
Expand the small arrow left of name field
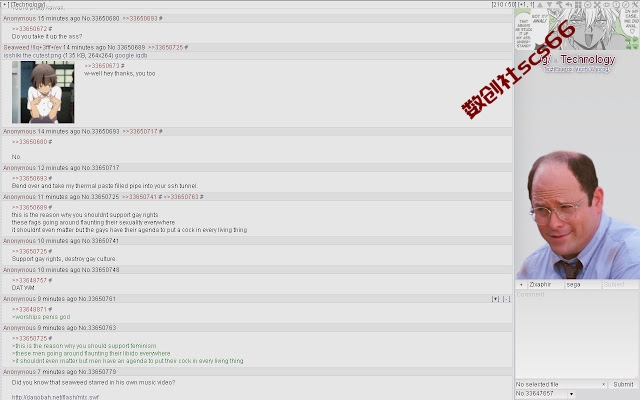521,284
